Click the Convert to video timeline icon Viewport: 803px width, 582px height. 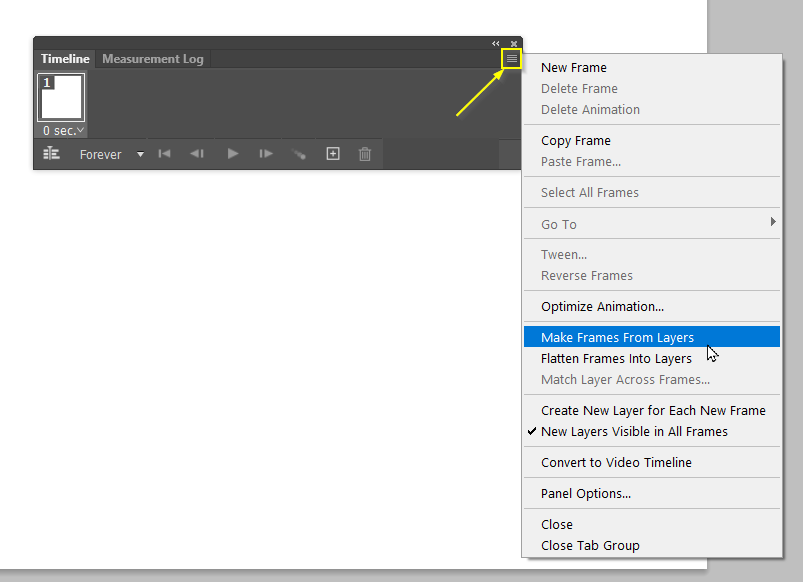click(x=51, y=153)
